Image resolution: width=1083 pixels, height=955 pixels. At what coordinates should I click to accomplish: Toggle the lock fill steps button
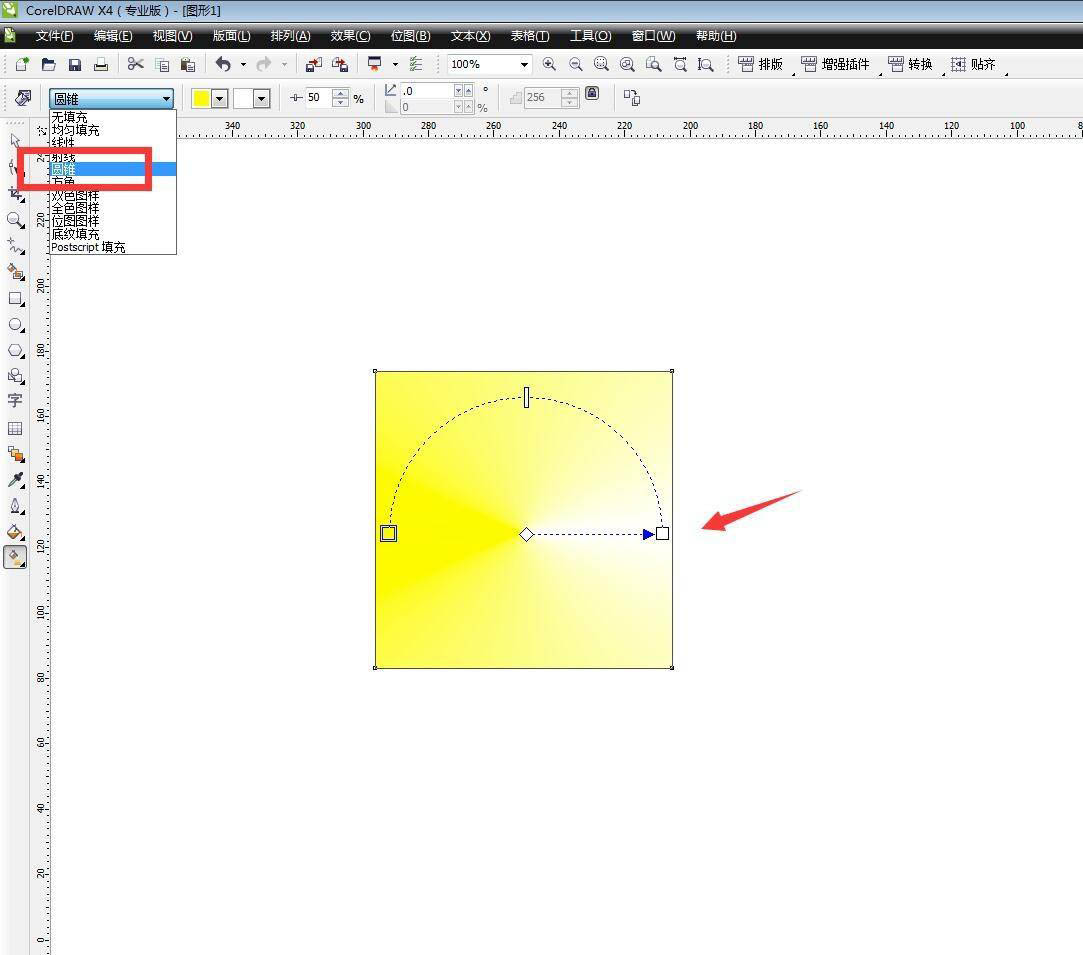pyautogui.click(x=592, y=94)
